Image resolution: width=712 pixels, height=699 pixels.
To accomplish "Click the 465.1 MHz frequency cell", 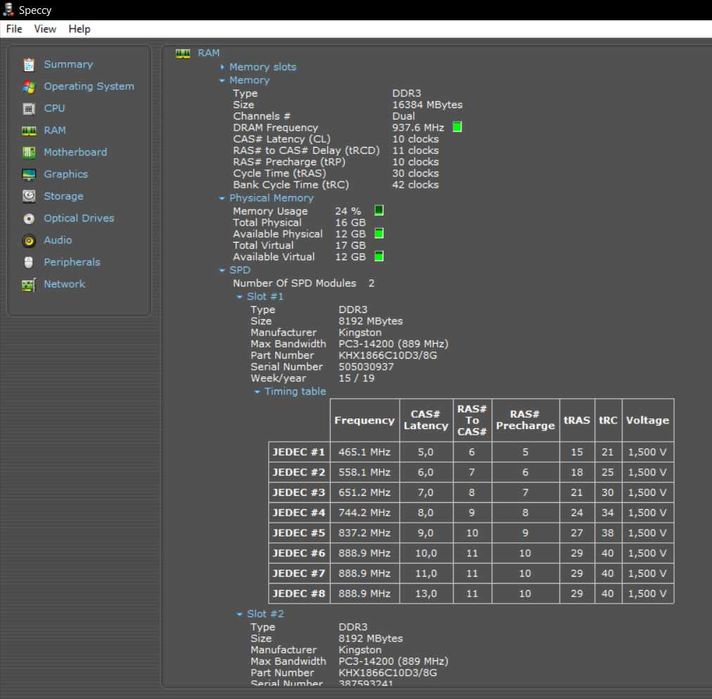I will (x=365, y=452).
